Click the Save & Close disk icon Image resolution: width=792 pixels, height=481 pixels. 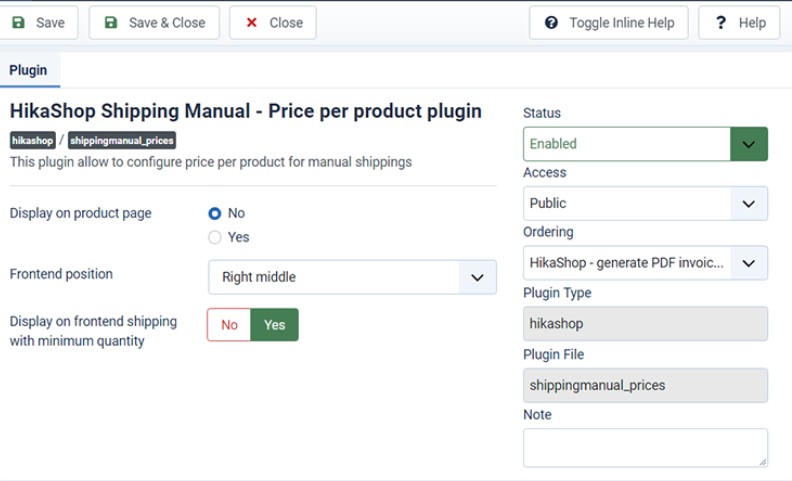pos(110,23)
